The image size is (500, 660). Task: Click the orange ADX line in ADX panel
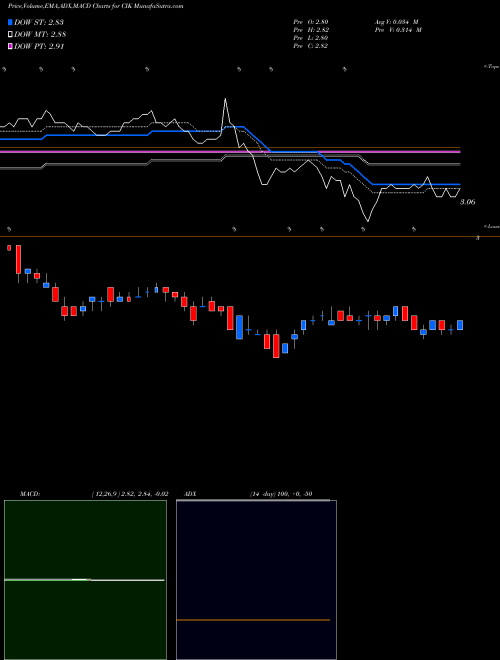(253, 620)
